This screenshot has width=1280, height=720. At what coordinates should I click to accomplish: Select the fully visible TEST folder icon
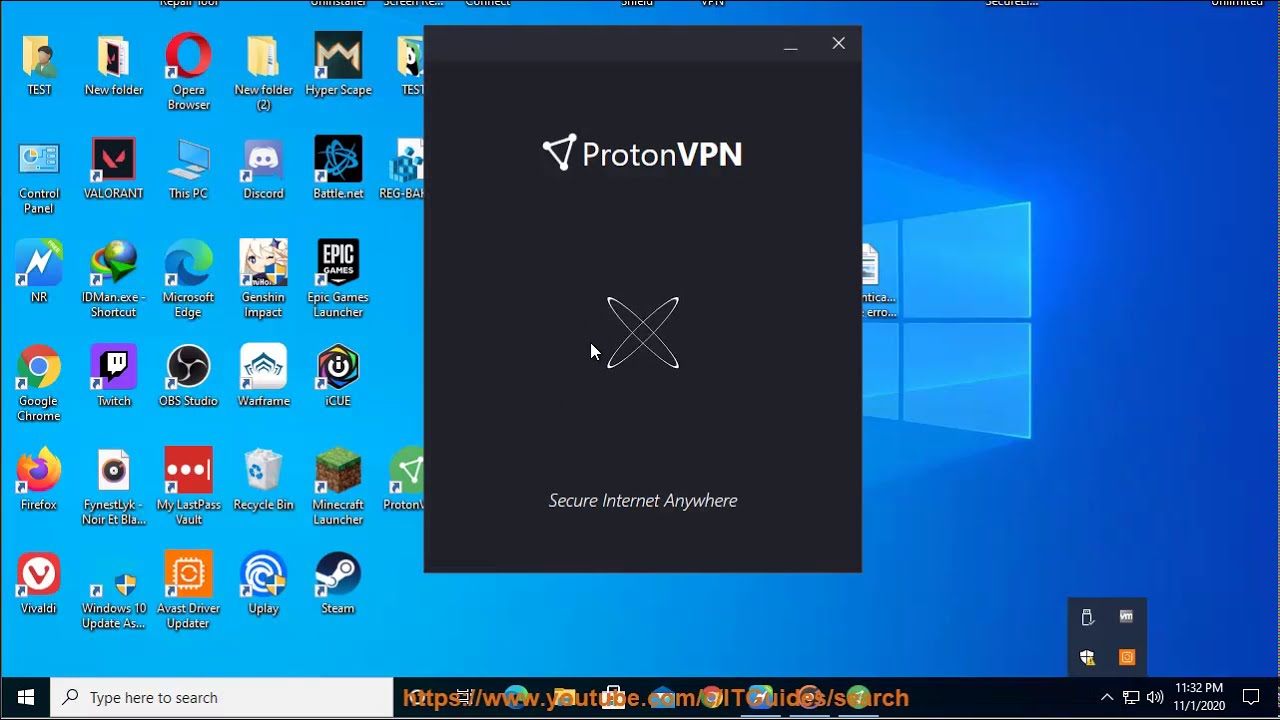tap(39, 64)
